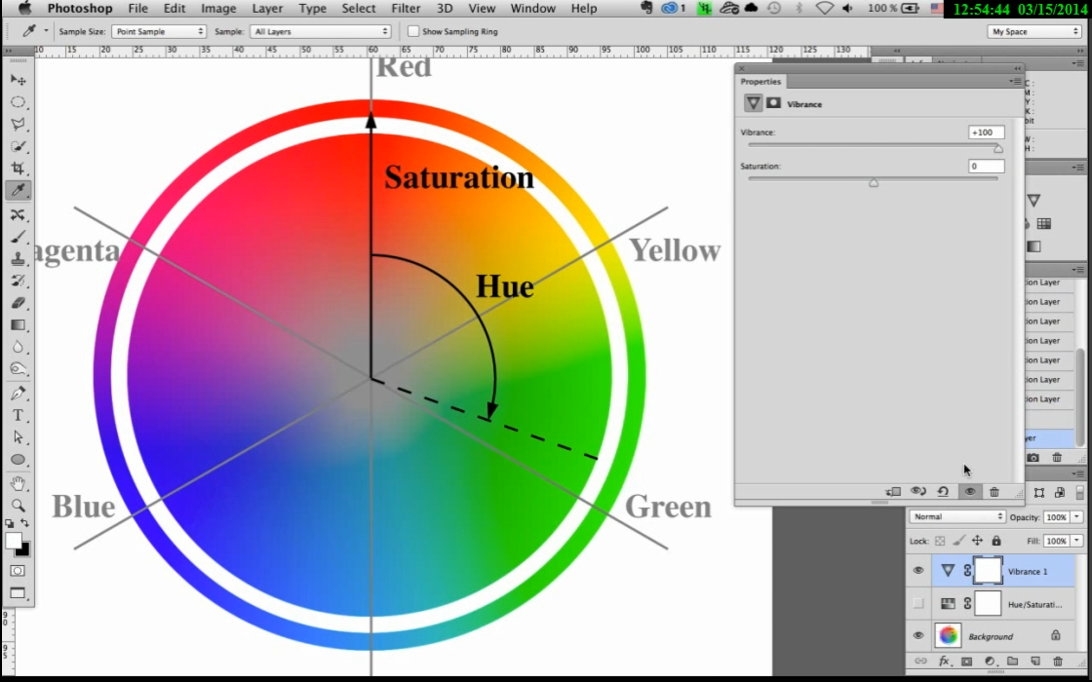Image resolution: width=1092 pixels, height=682 pixels.
Task: Delete layer with Layers panel trash
Action: pyautogui.click(x=1058, y=661)
